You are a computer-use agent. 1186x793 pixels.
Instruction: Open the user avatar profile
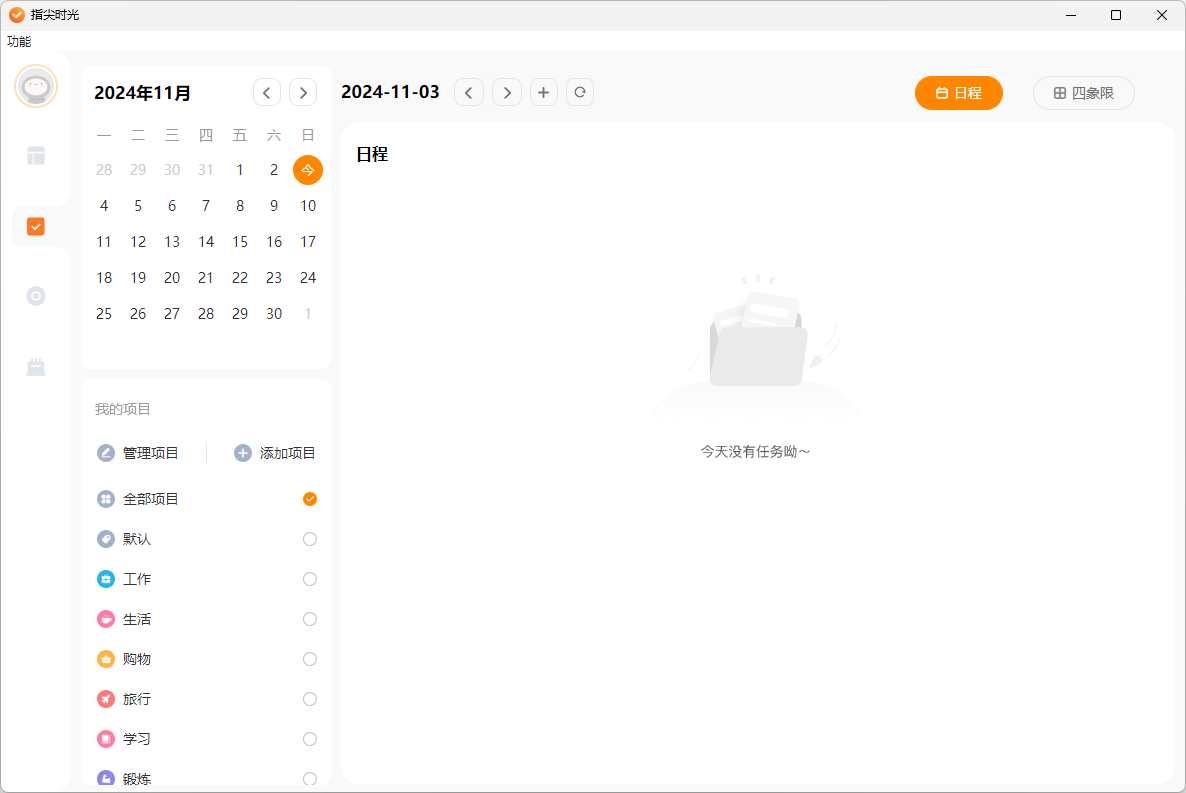click(36, 86)
